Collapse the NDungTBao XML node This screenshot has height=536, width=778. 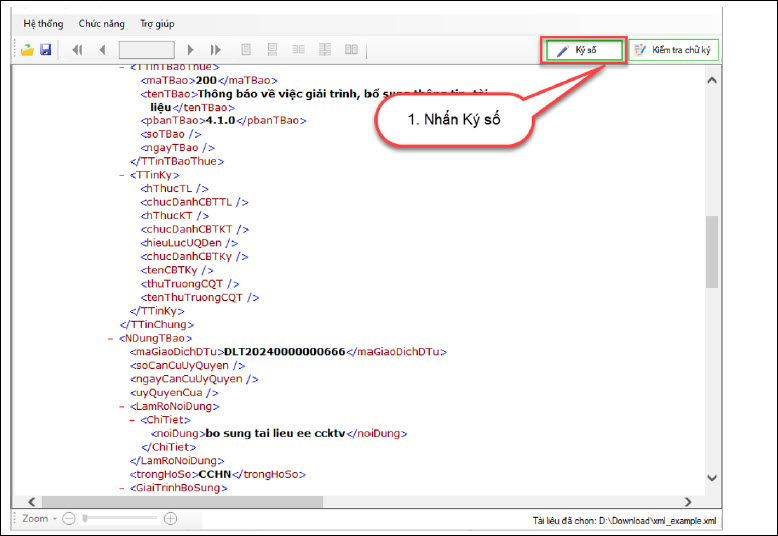click(x=109, y=338)
